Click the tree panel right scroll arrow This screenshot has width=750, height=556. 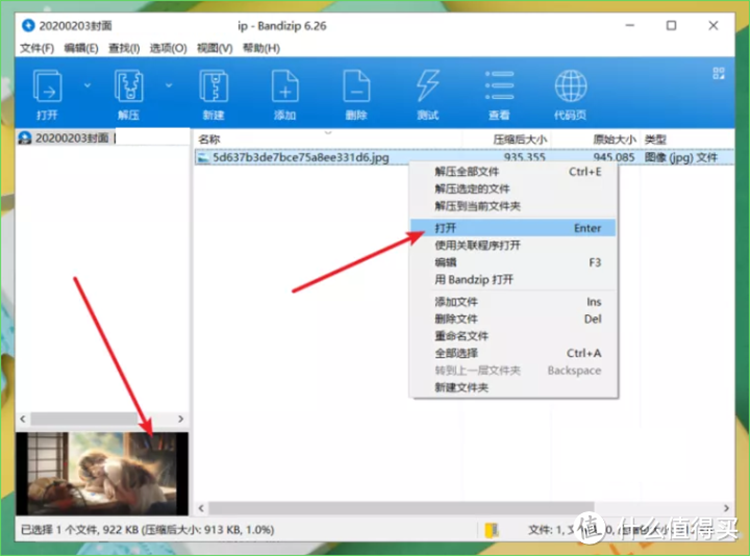pos(181,419)
